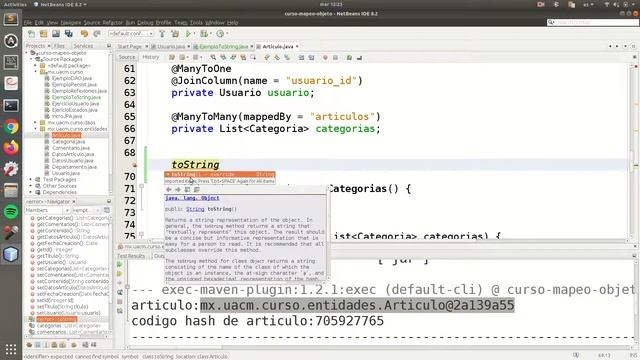Viewport: 640px width, 360px height.
Task: Click the Debug Project toolbar icon
Action: coord(204,34)
